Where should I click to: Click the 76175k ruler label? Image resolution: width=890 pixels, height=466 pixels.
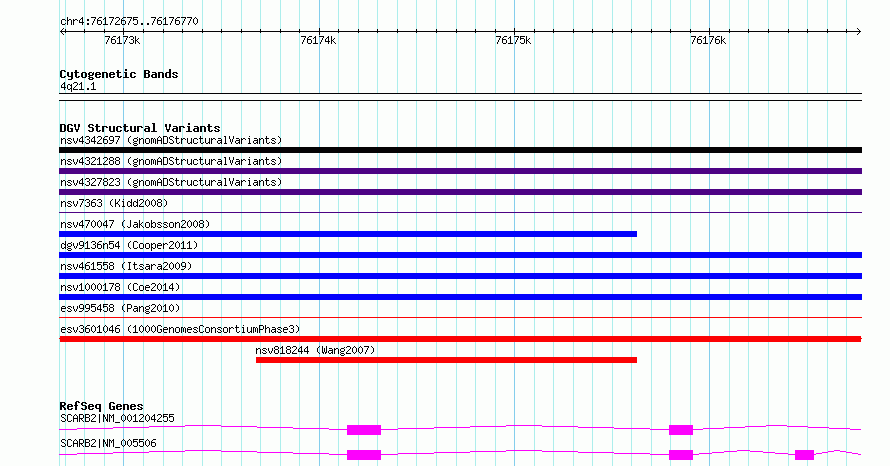click(513, 40)
